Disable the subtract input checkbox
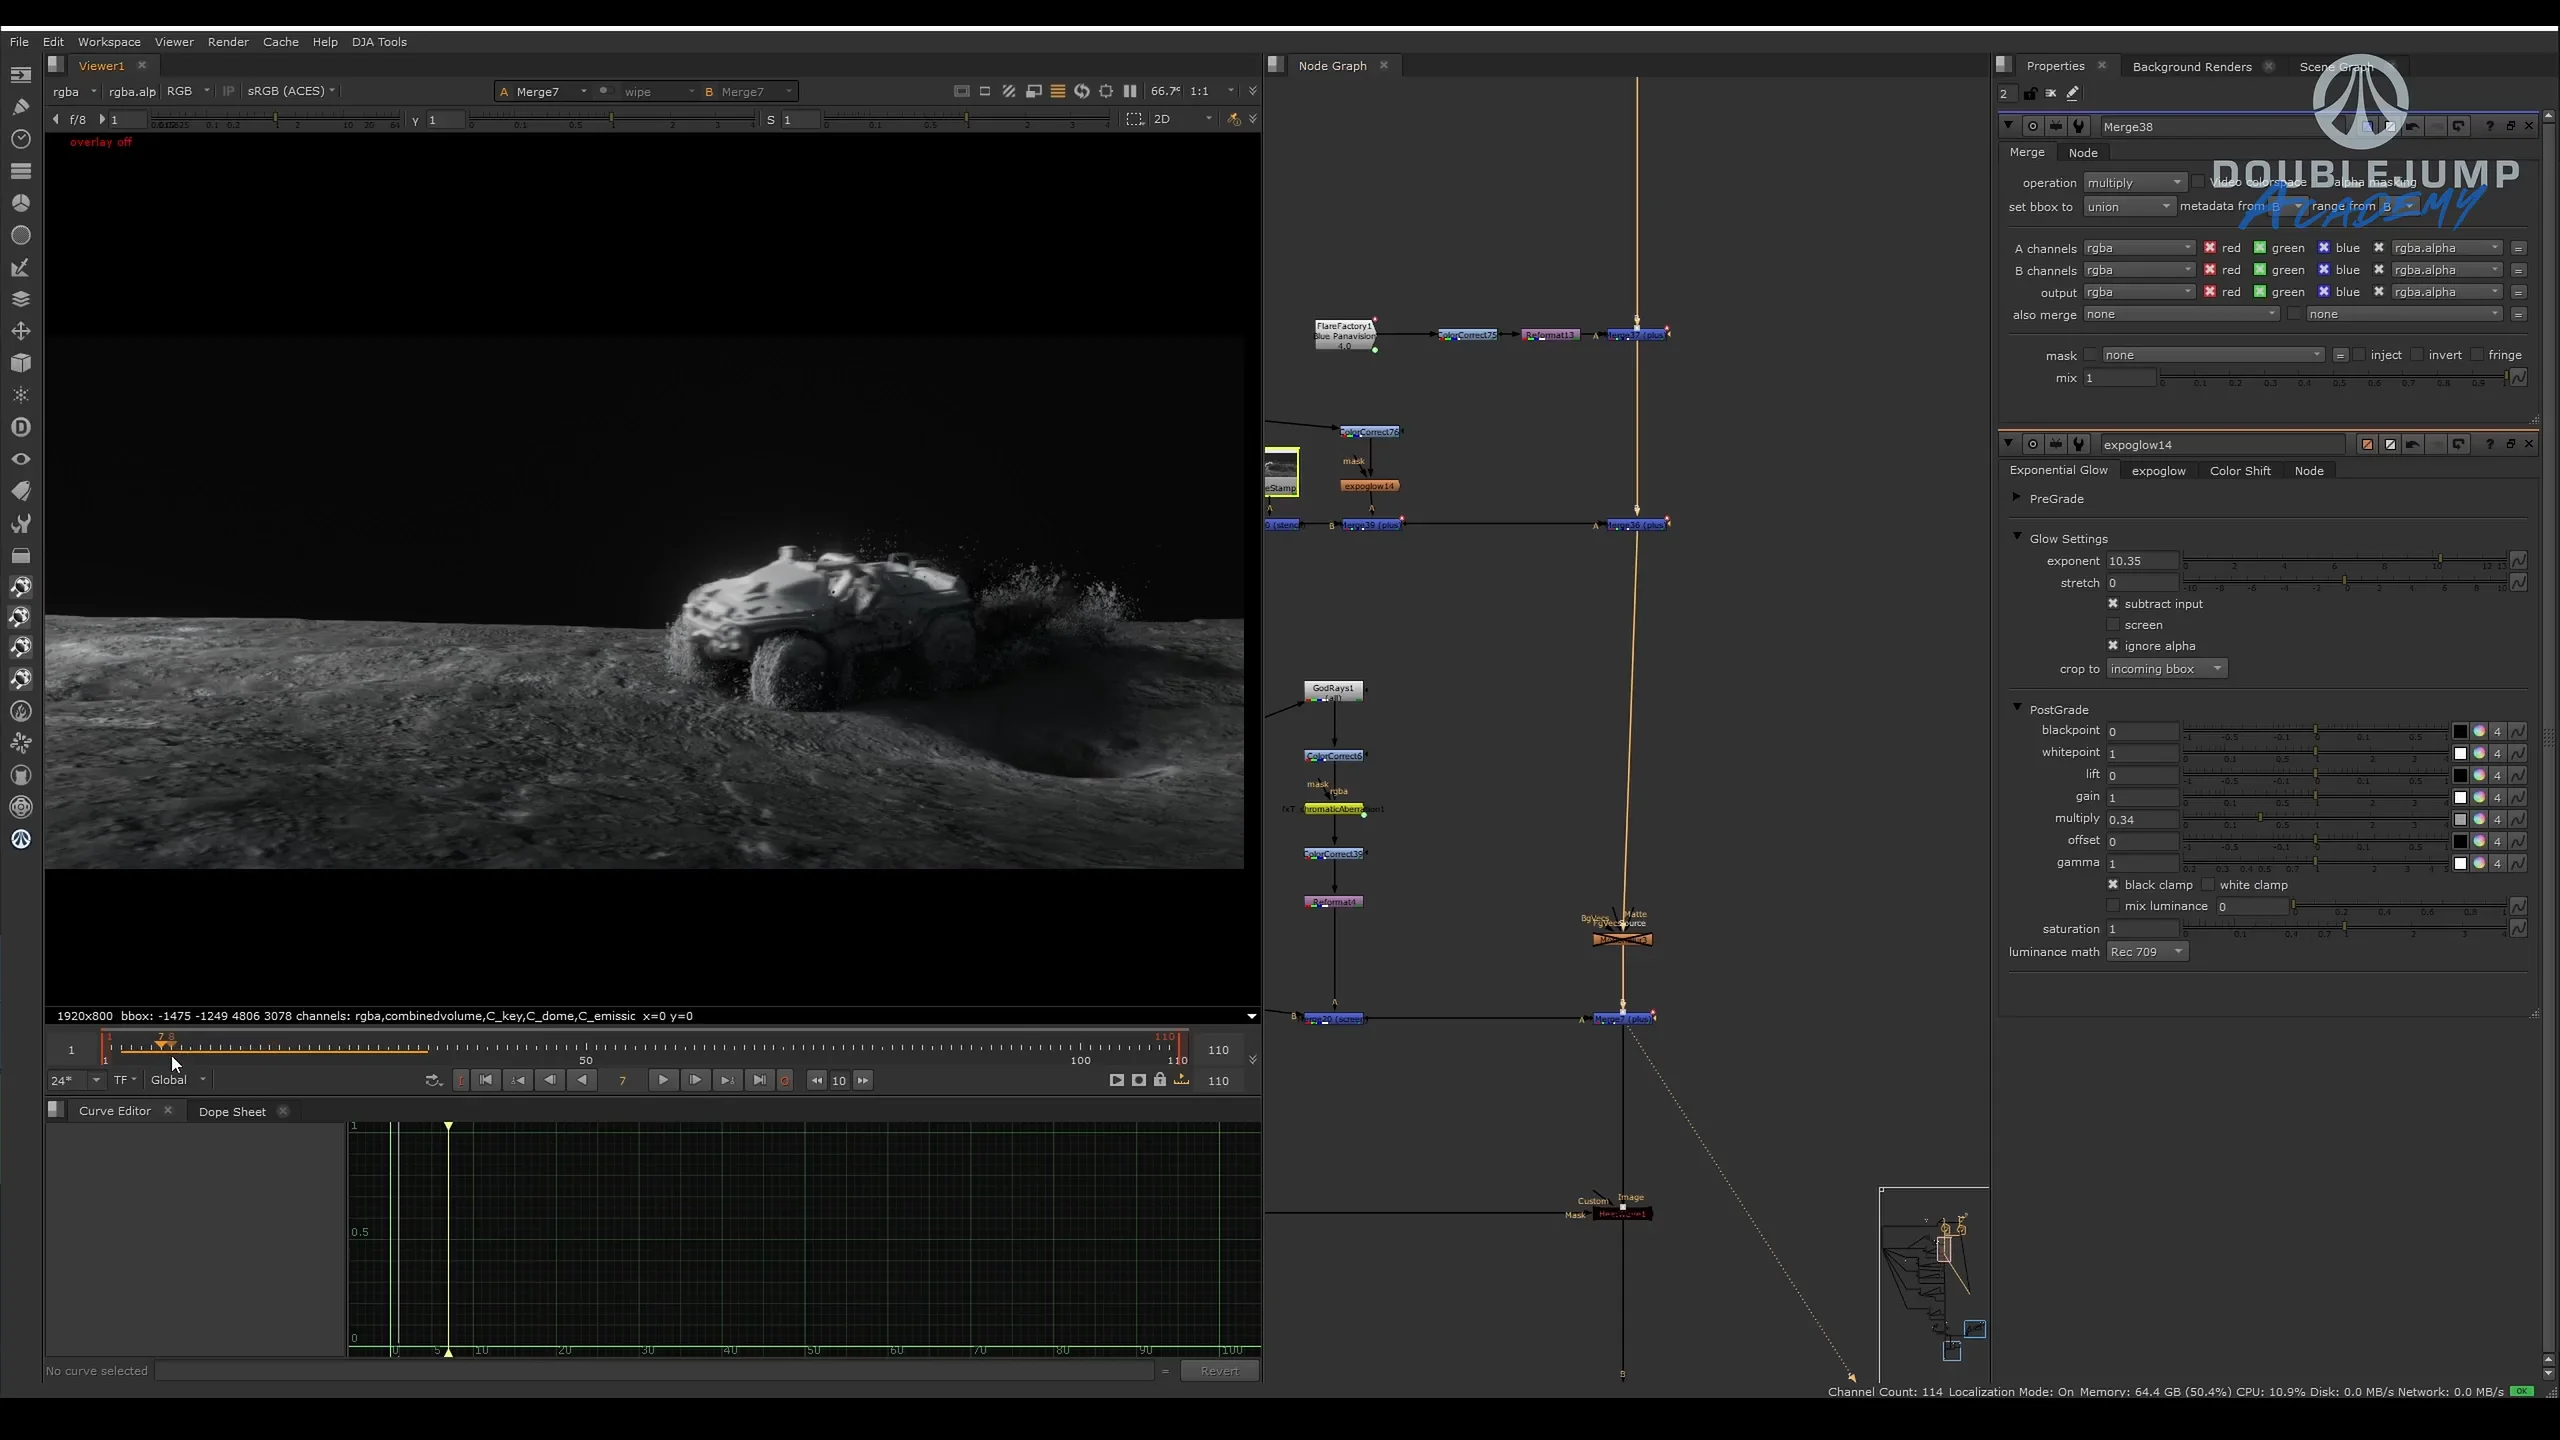 coord(2113,604)
